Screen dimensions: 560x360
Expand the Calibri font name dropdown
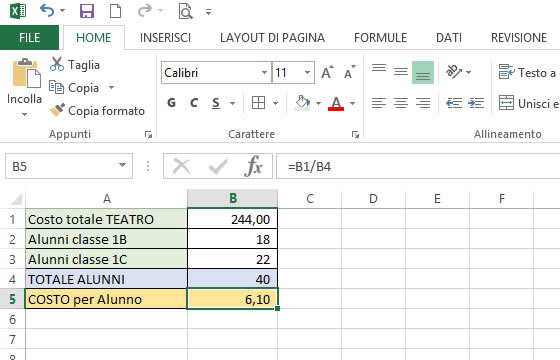(x=264, y=72)
